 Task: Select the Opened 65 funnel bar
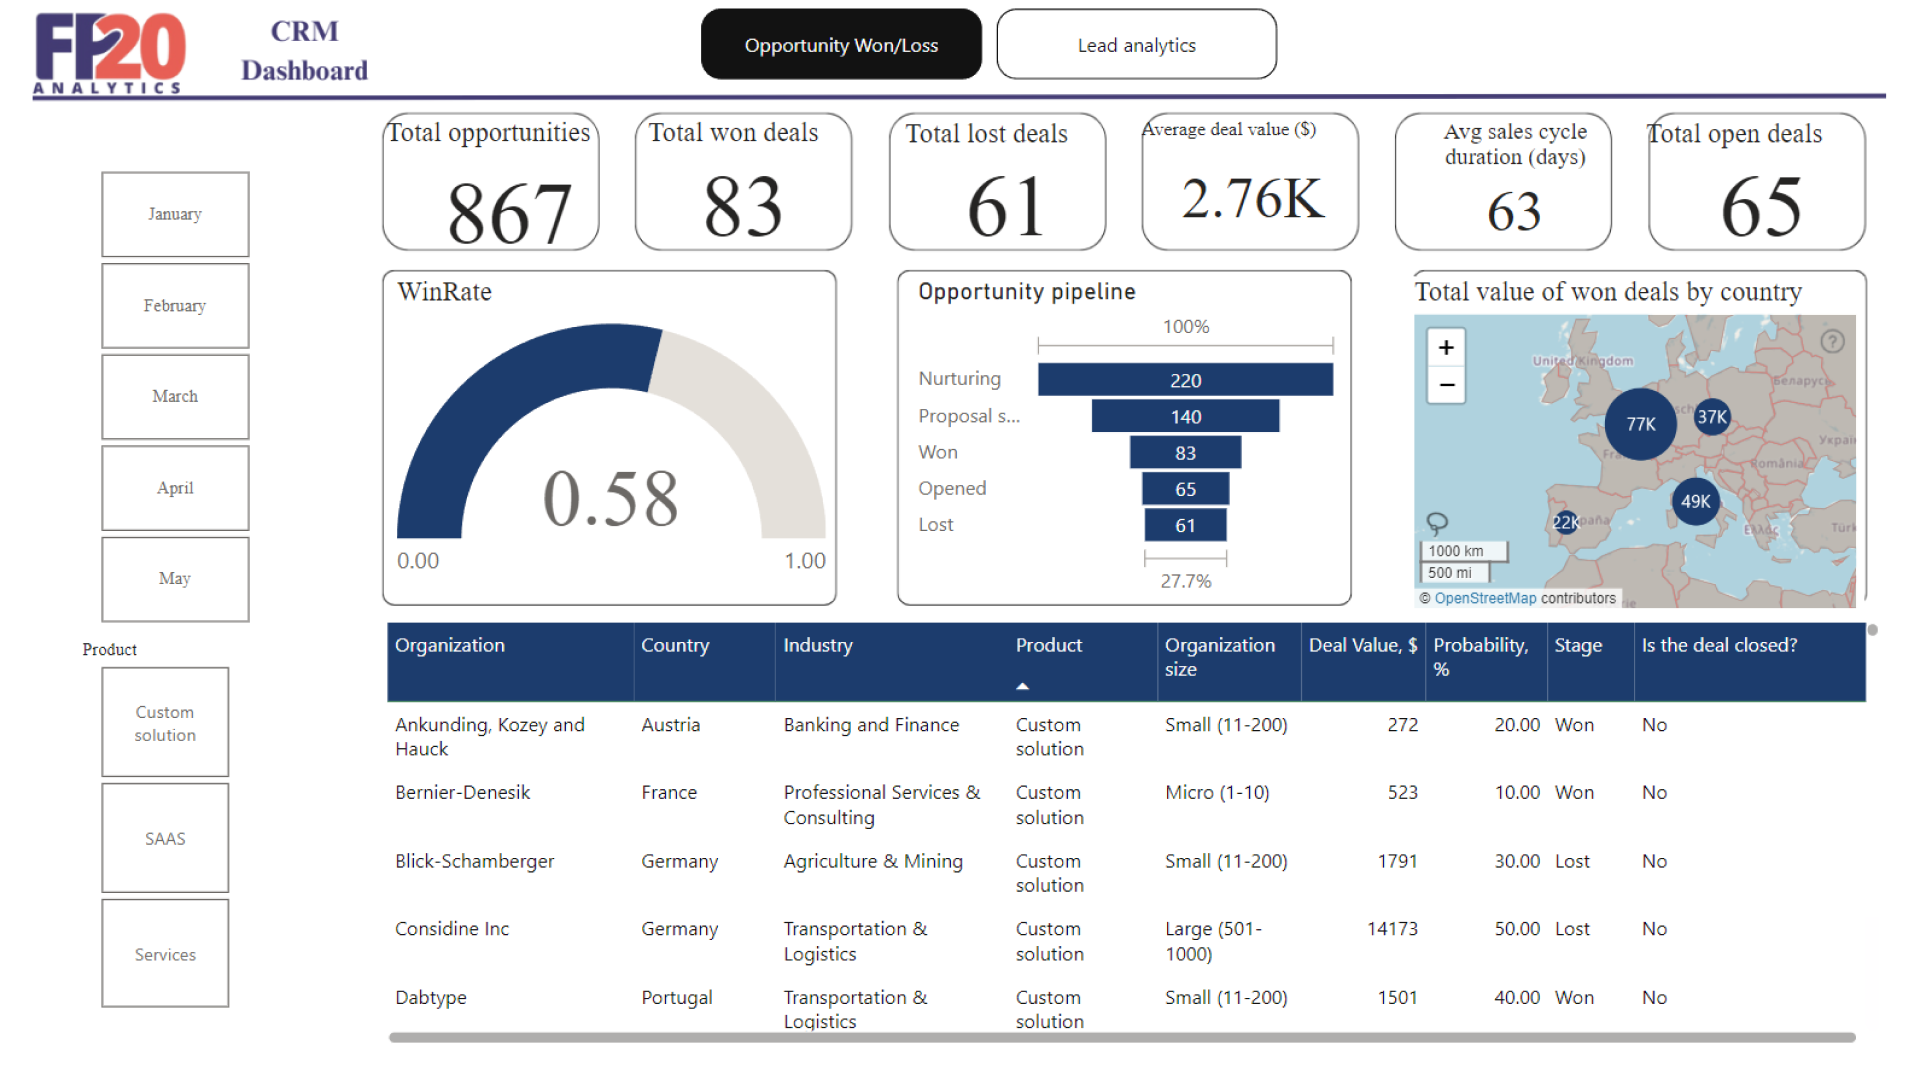(x=1185, y=488)
